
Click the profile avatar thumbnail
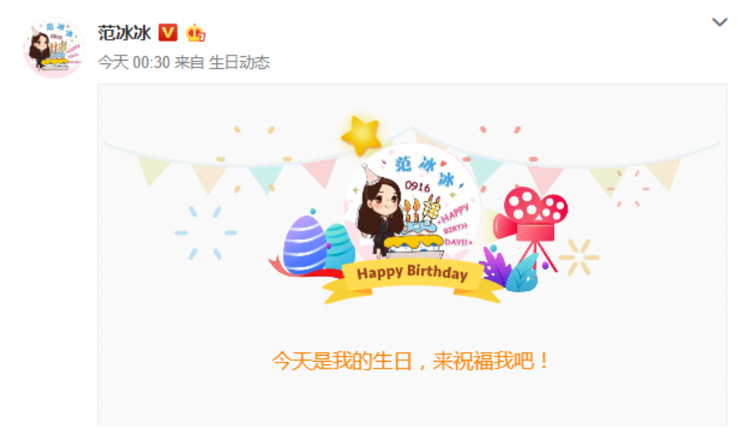tap(54, 47)
